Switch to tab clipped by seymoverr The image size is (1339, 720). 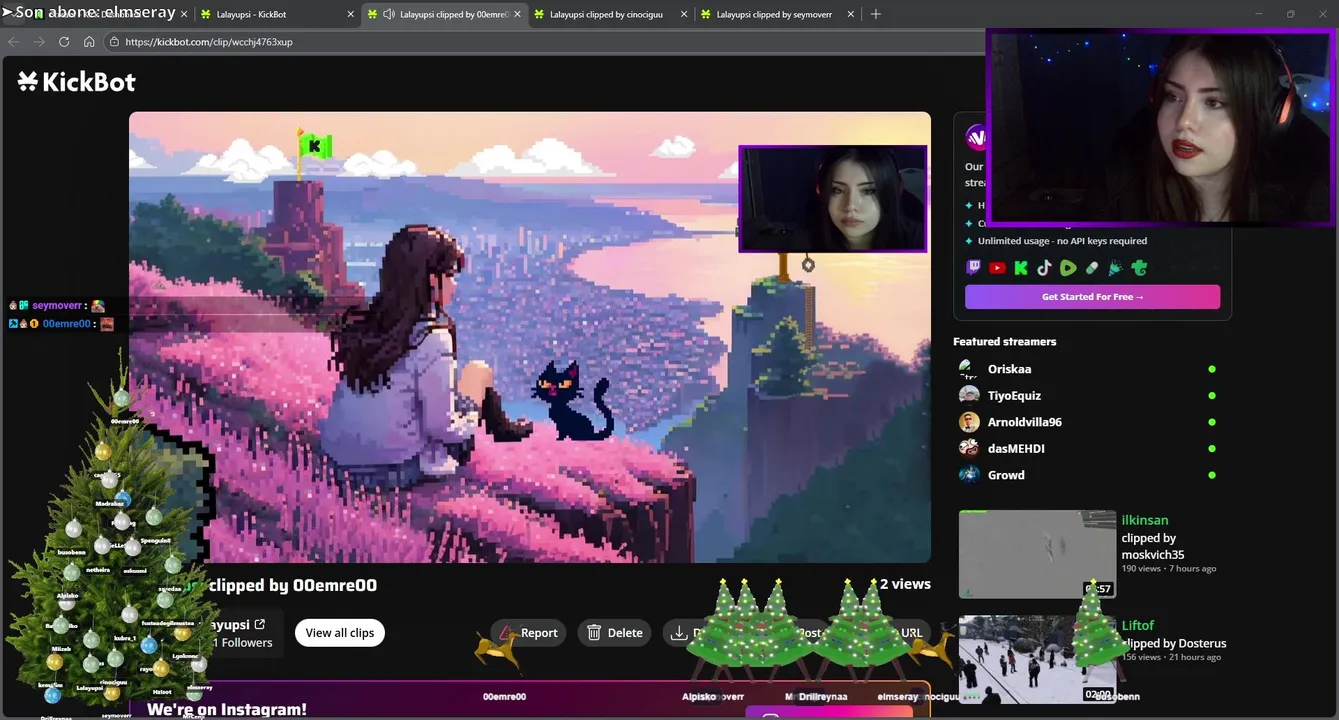[x=777, y=14]
